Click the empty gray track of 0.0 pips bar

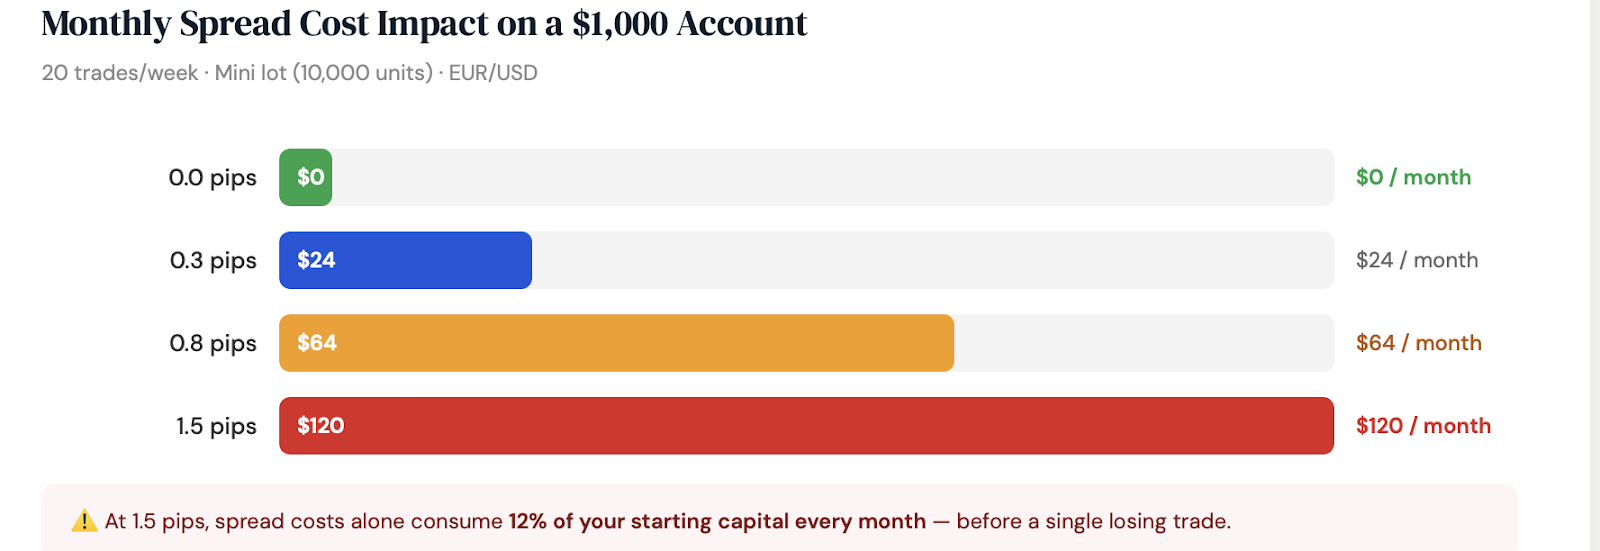click(833, 177)
